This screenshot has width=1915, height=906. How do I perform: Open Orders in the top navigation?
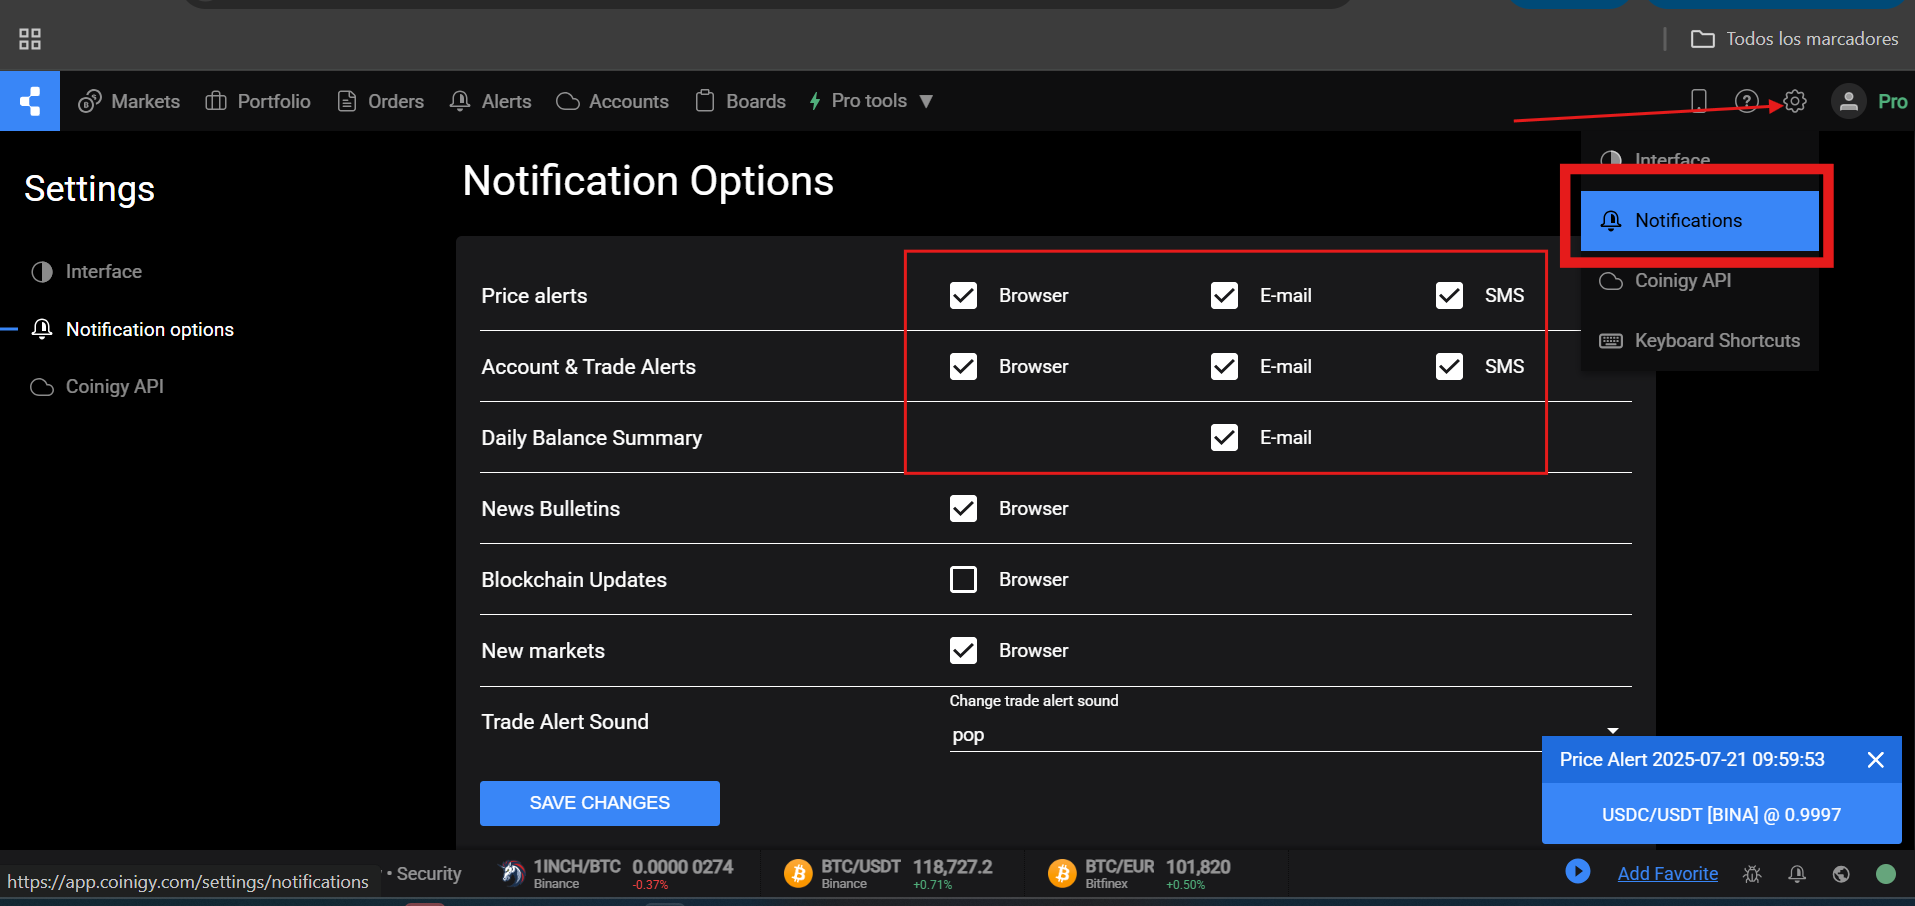(380, 101)
